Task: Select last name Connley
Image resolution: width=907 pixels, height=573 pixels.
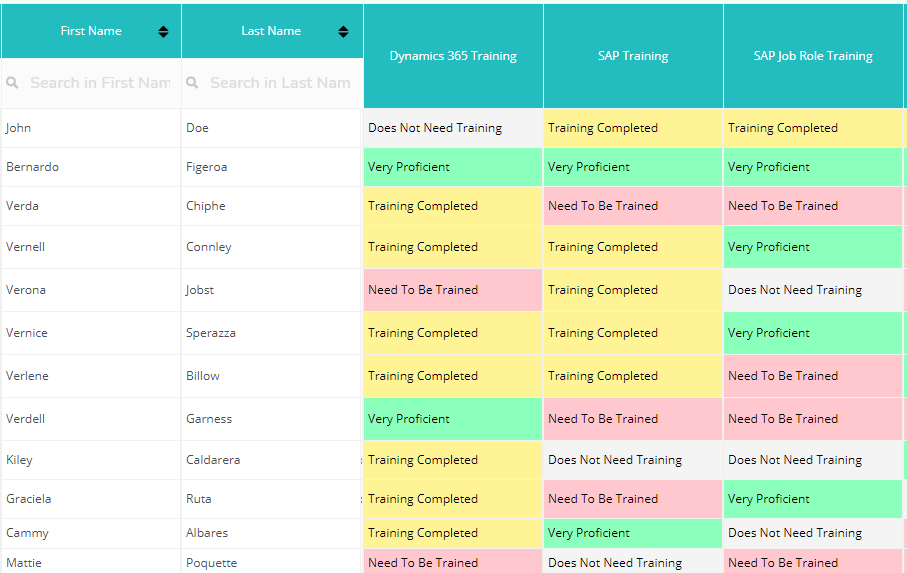Action: click(x=208, y=247)
